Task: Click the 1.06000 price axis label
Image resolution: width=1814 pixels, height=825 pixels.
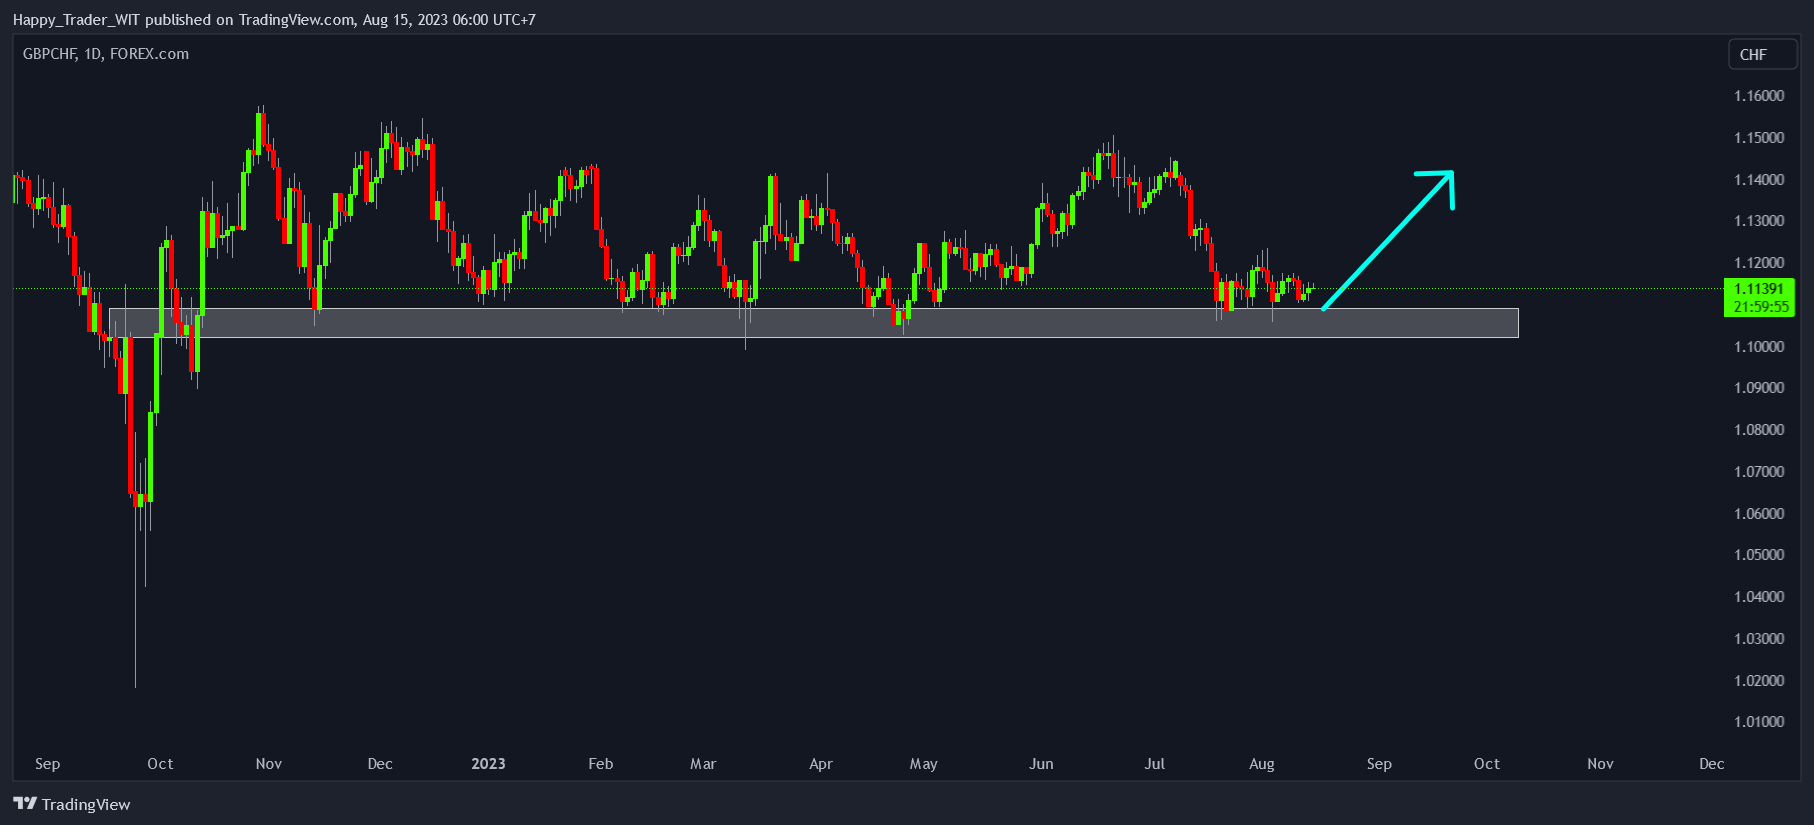Action: tap(1759, 514)
